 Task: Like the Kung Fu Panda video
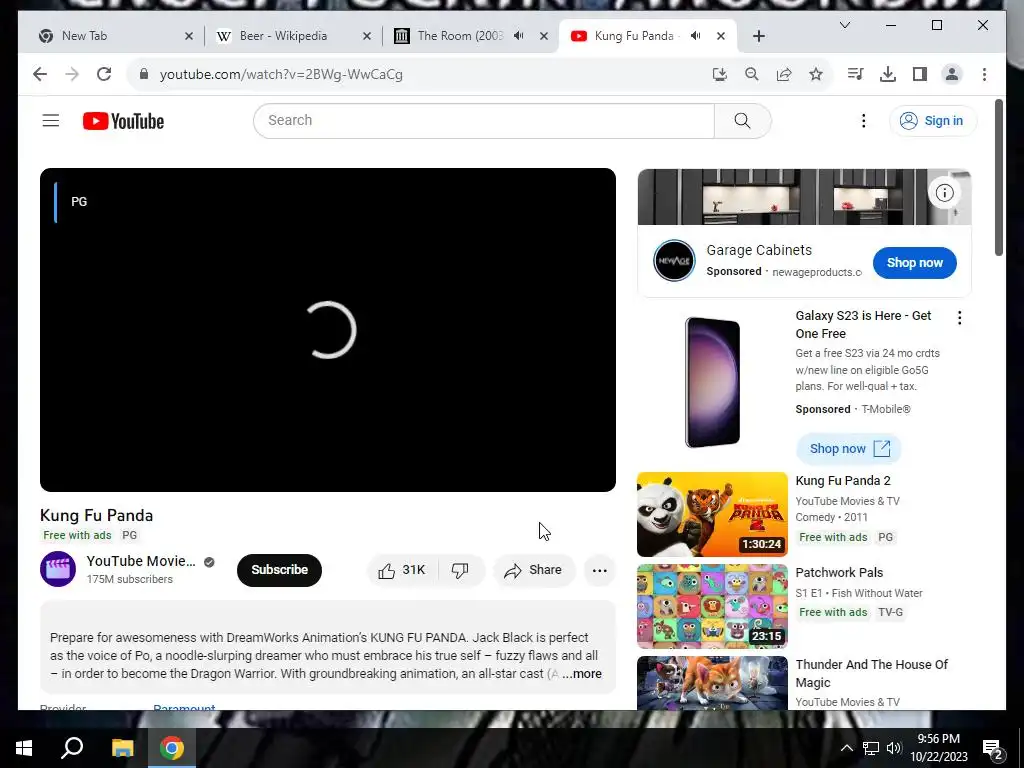[x=403, y=570]
